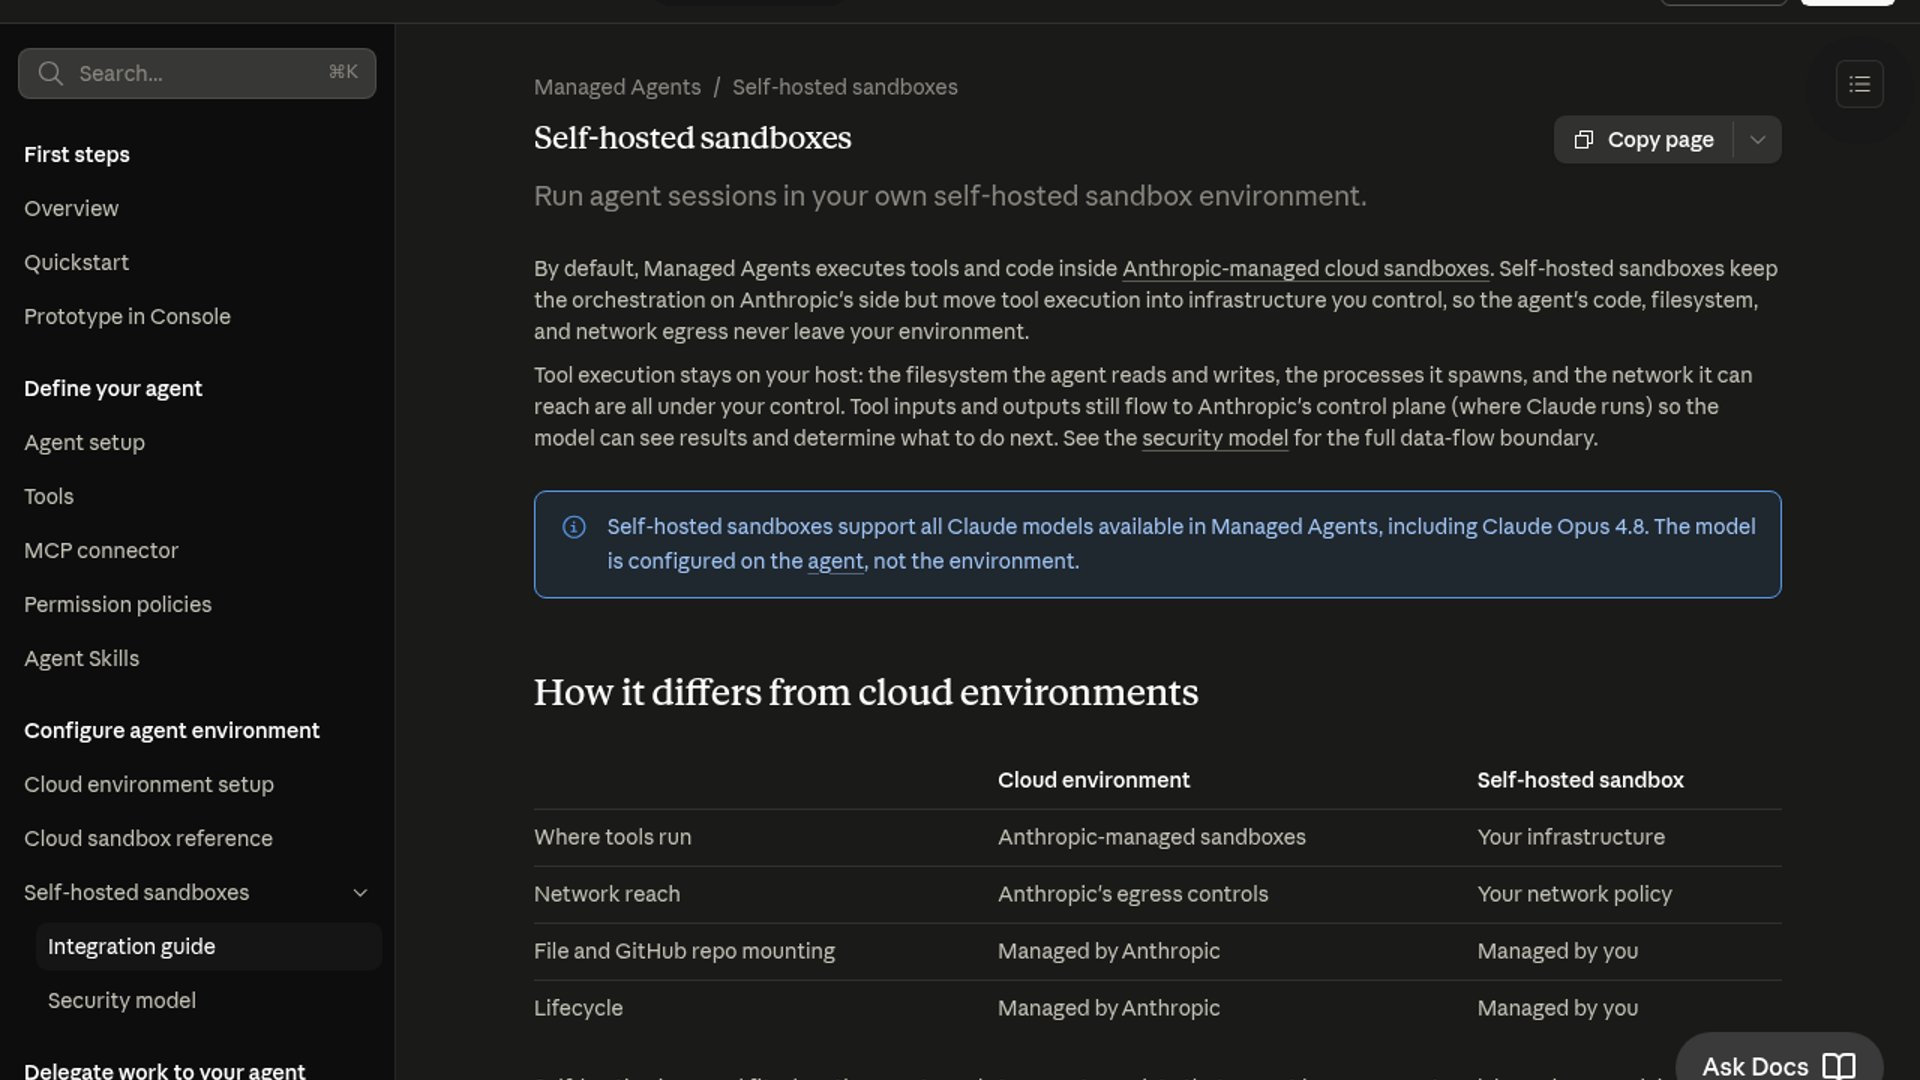The width and height of the screenshot is (1920, 1080).
Task: Collapse the Self-hosted sandboxes sidebar section
Action: click(360, 893)
